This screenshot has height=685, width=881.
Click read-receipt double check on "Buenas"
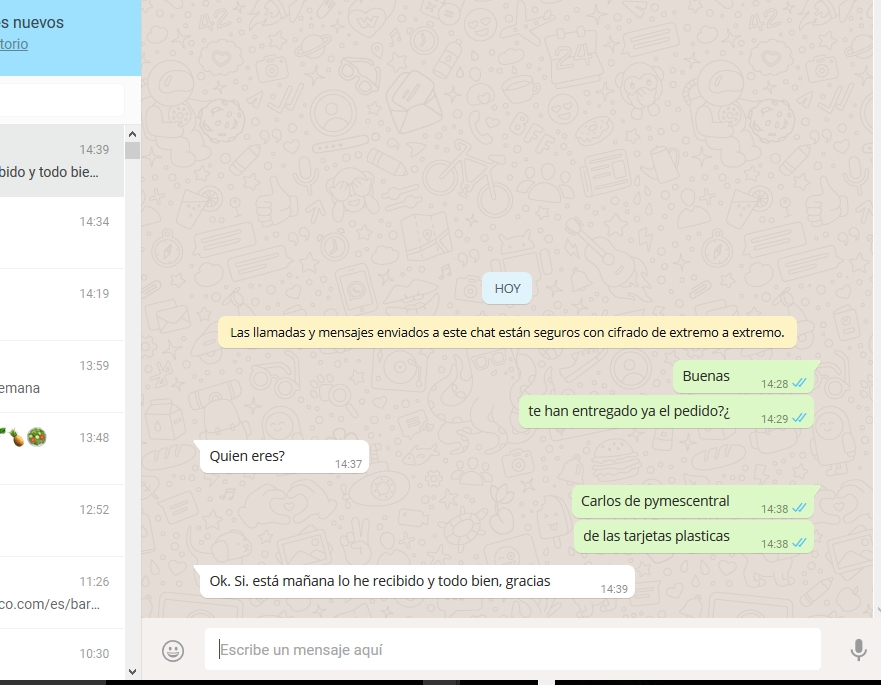799,383
